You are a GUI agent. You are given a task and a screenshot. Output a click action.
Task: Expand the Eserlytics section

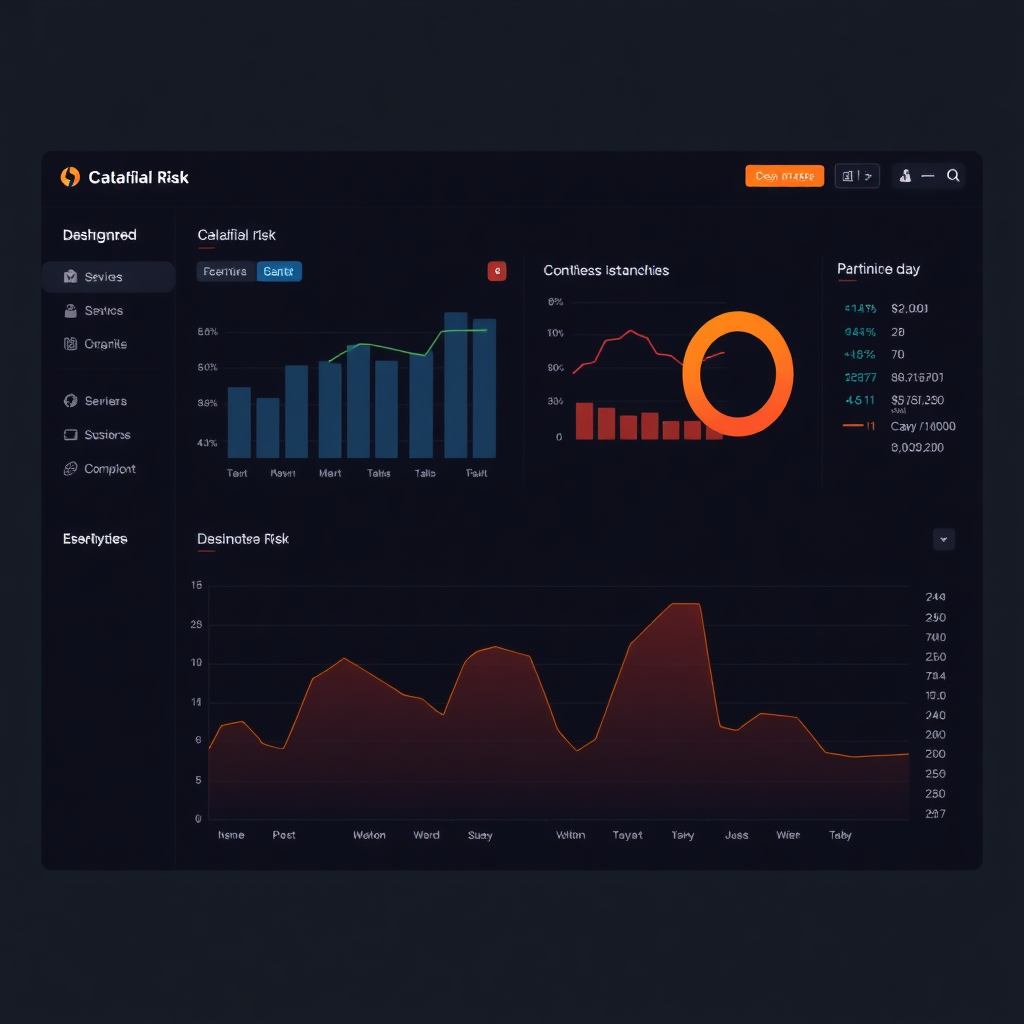point(97,539)
